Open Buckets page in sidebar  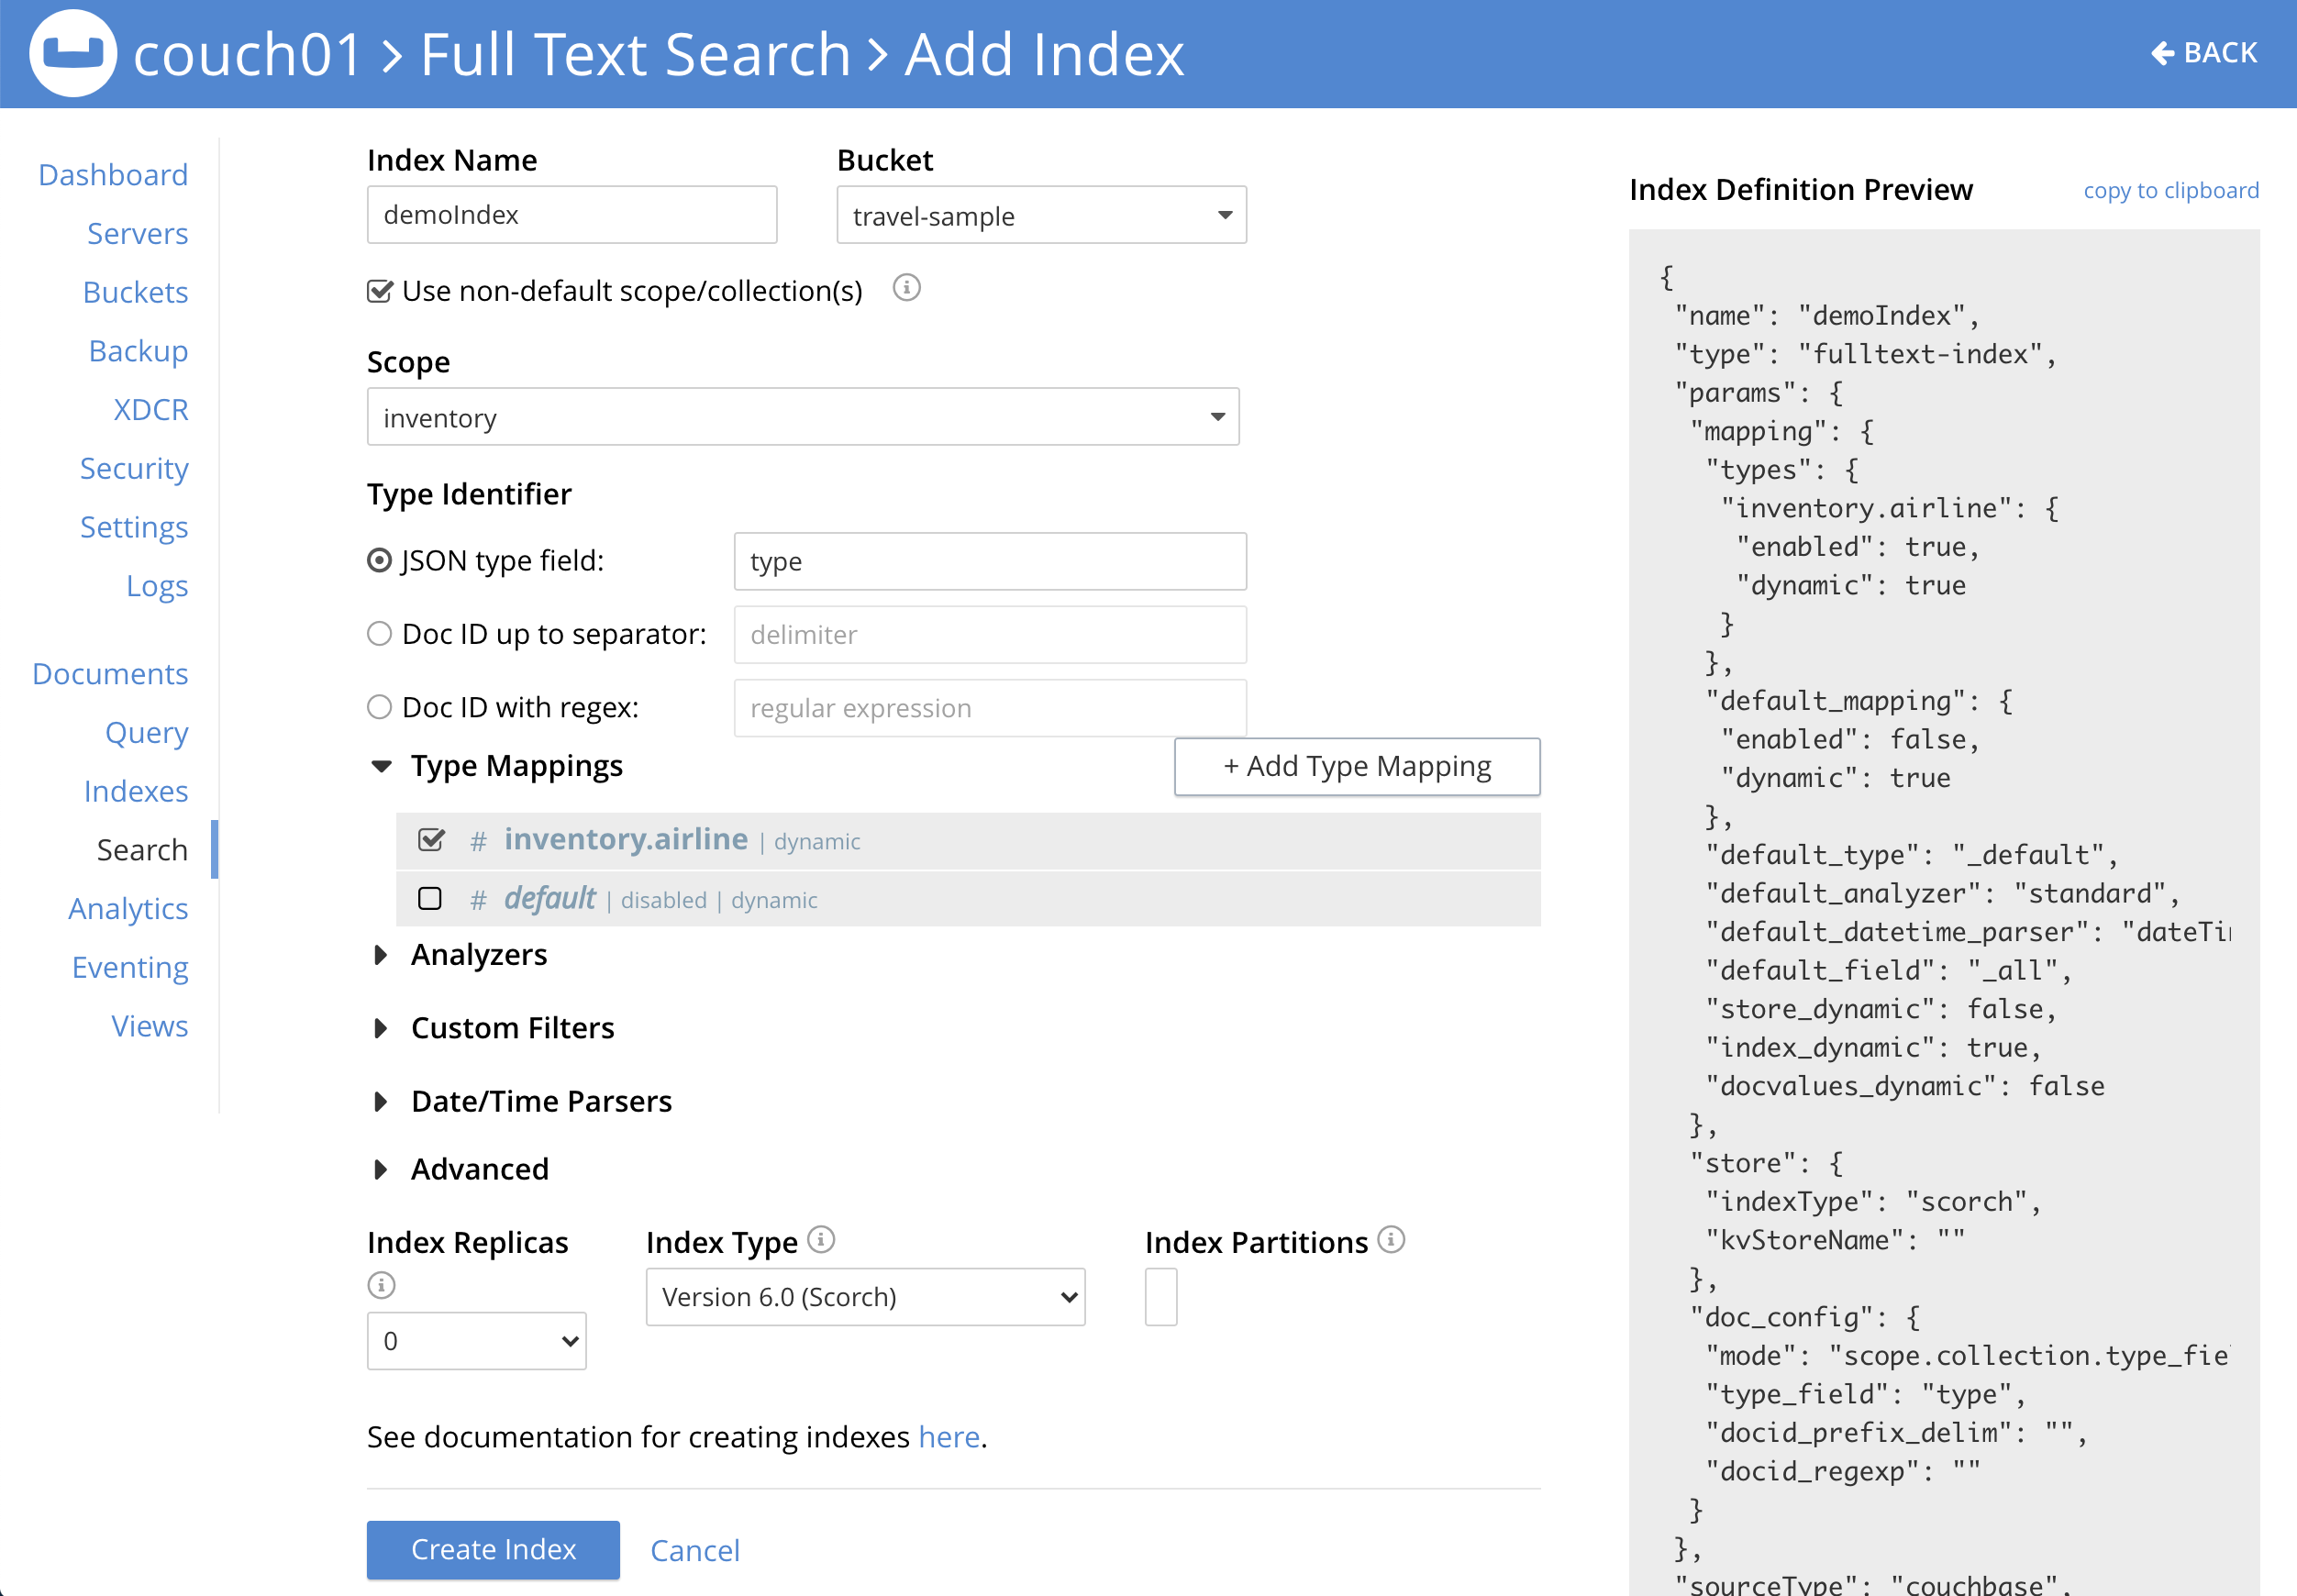point(135,293)
